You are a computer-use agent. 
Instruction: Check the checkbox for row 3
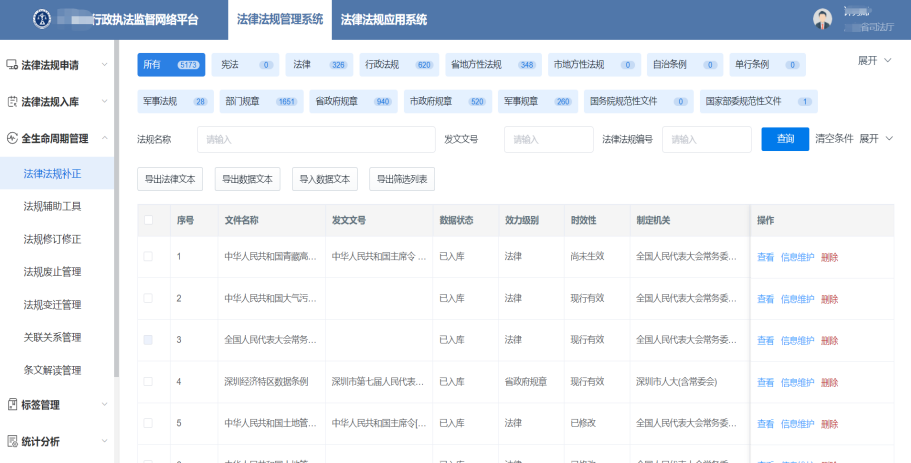tap(149, 340)
